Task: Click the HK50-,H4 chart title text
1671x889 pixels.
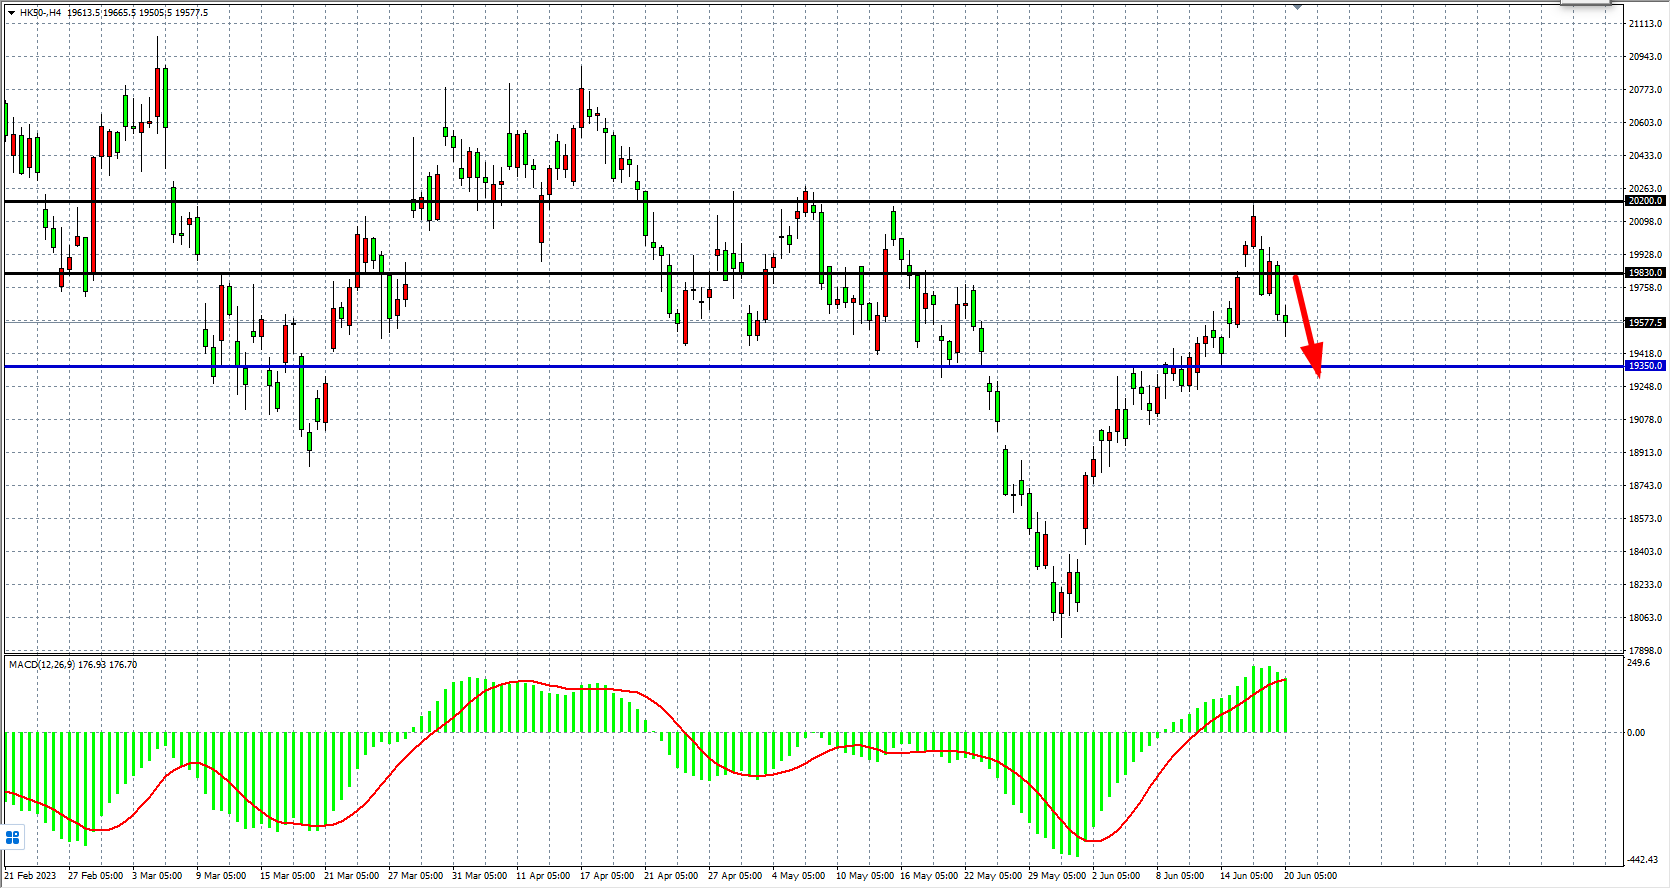Action: 40,13
